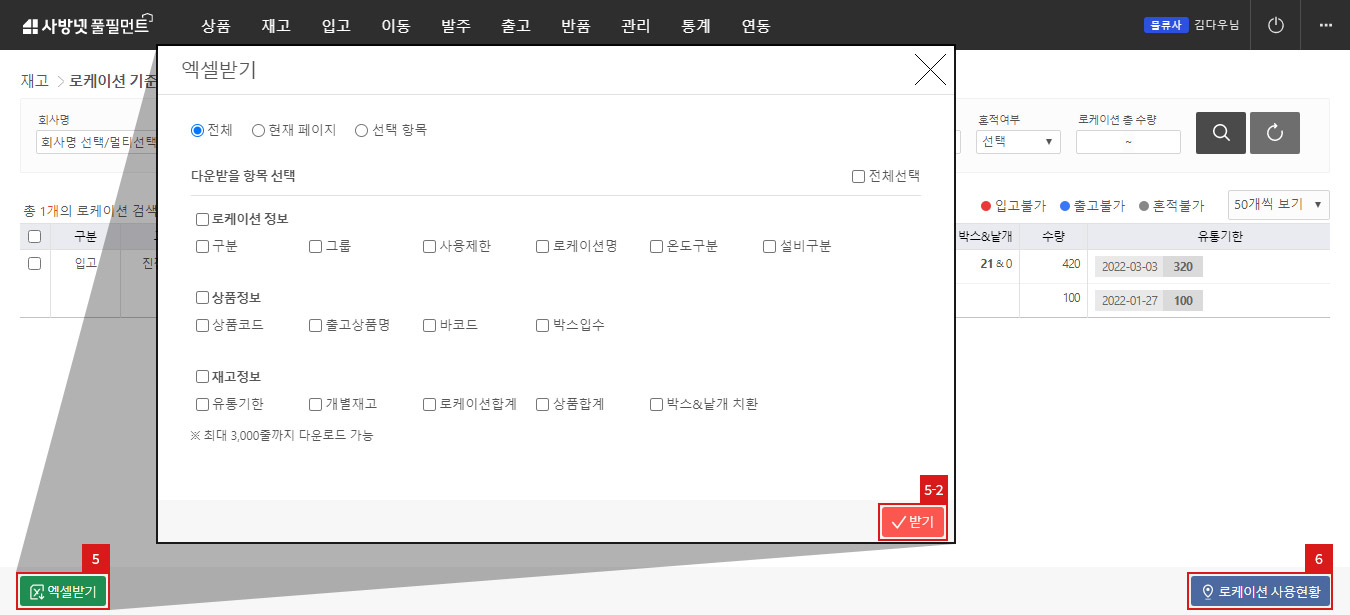Enable the 전체선택 checkbox
This screenshot has height=615, width=1350.
tap(857, 175)
